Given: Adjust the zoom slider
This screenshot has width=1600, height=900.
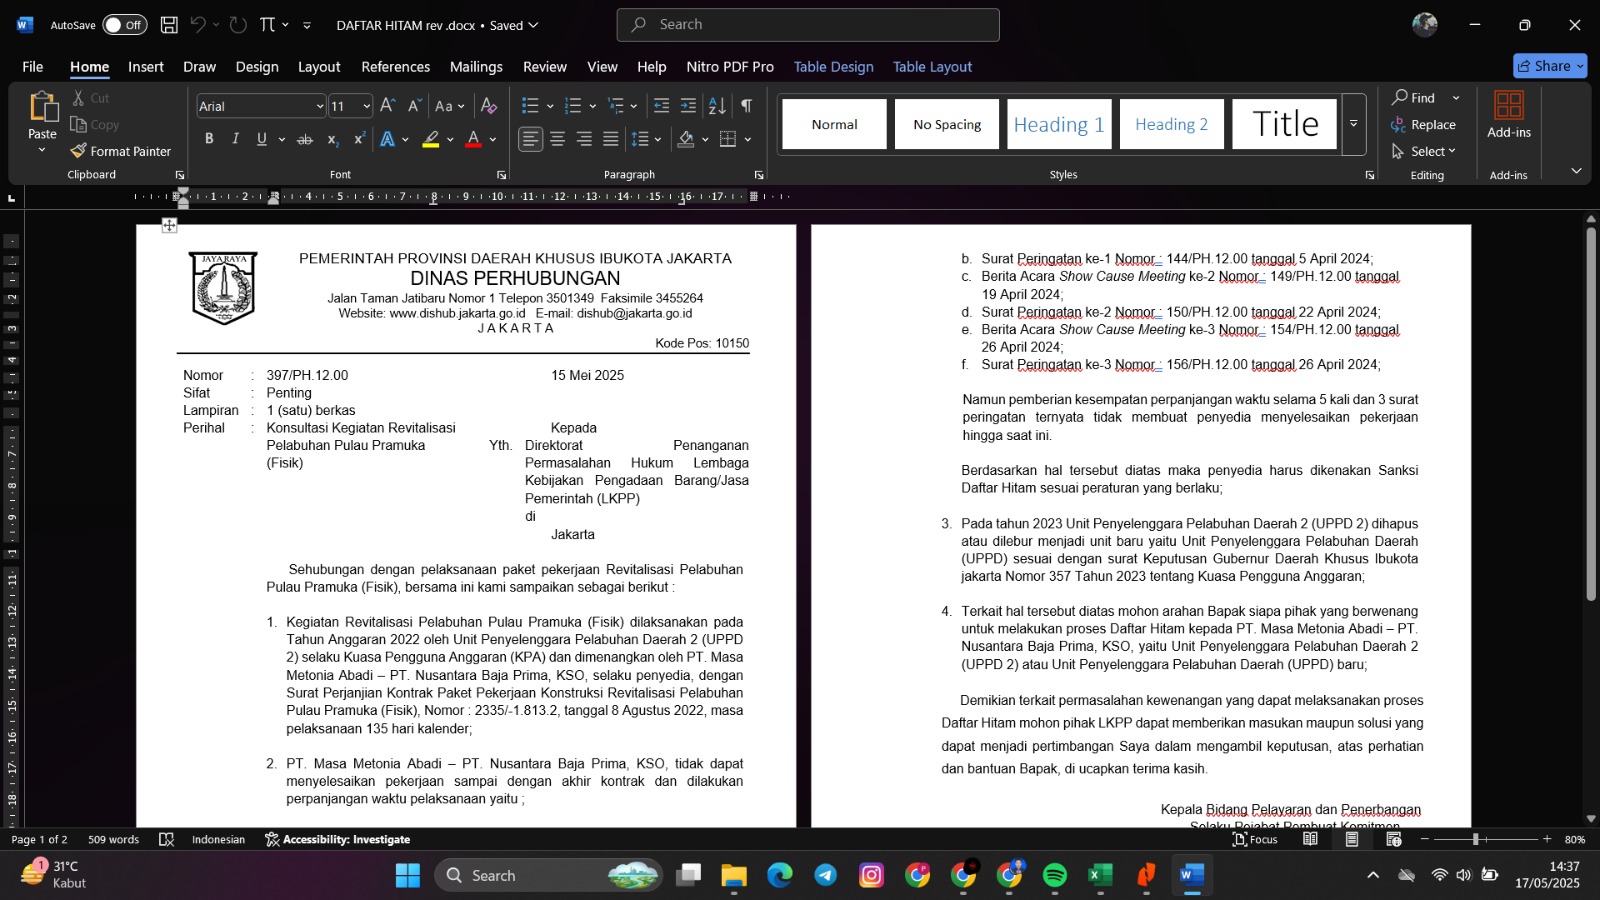Looking at the screenshot, I should pos(1476,840).
